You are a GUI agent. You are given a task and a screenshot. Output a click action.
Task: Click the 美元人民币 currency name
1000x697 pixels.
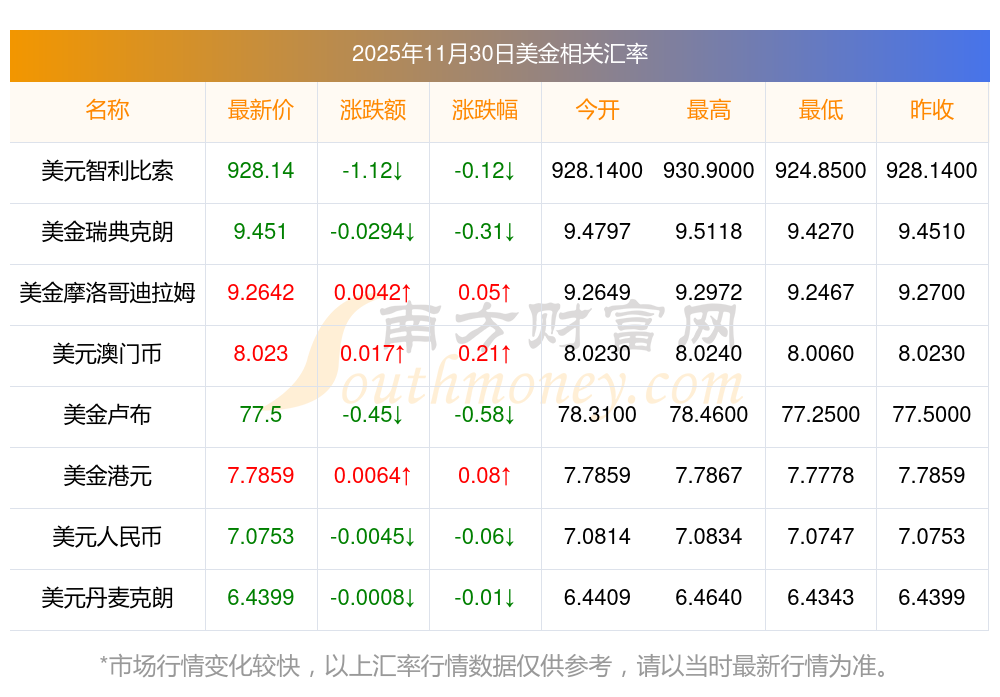point(107,537)
